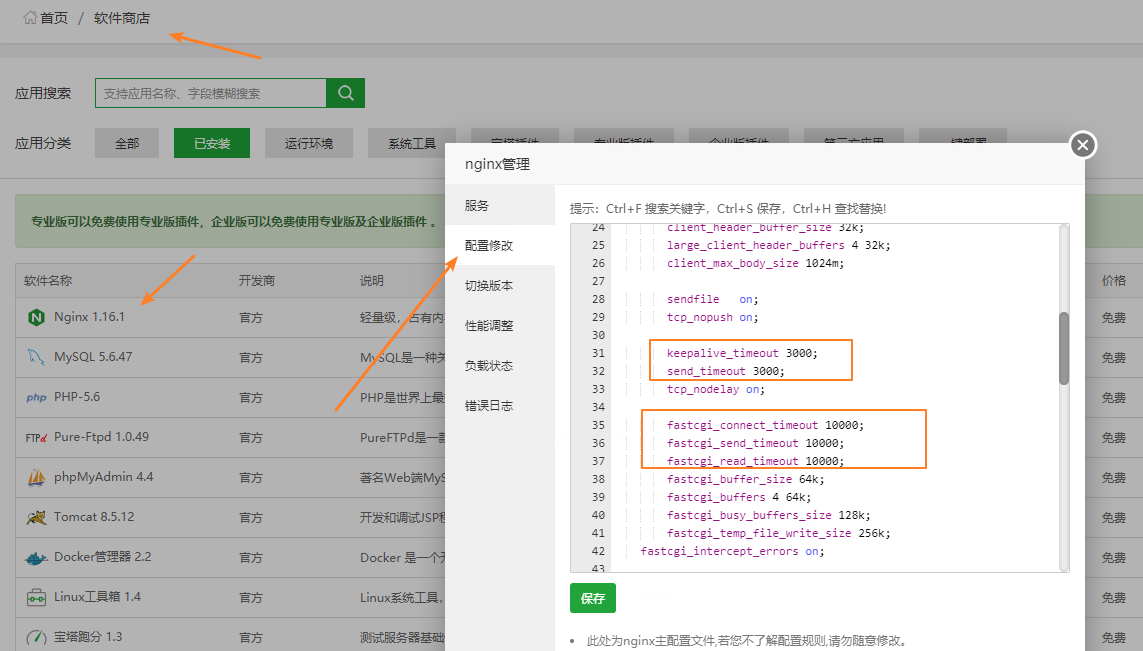Select the 负载状态 tab
Screen dimensions: 1143x651
(x=489, y=365)
